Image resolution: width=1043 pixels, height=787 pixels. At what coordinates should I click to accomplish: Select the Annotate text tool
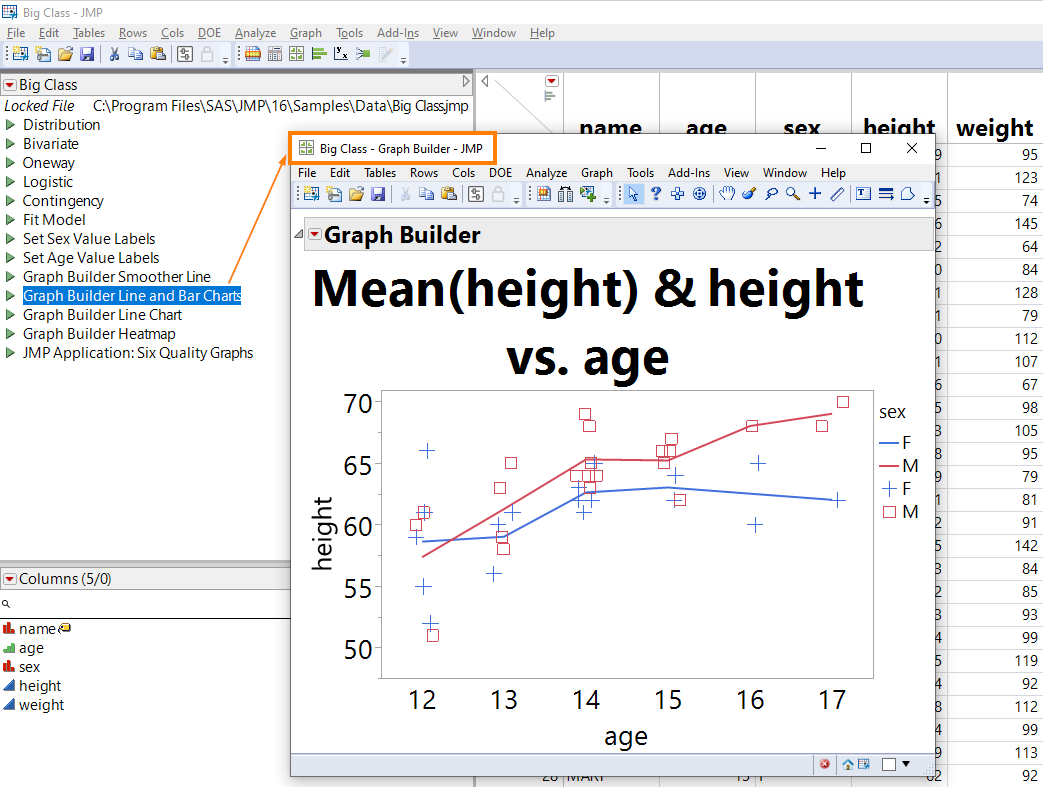[863, 194]
